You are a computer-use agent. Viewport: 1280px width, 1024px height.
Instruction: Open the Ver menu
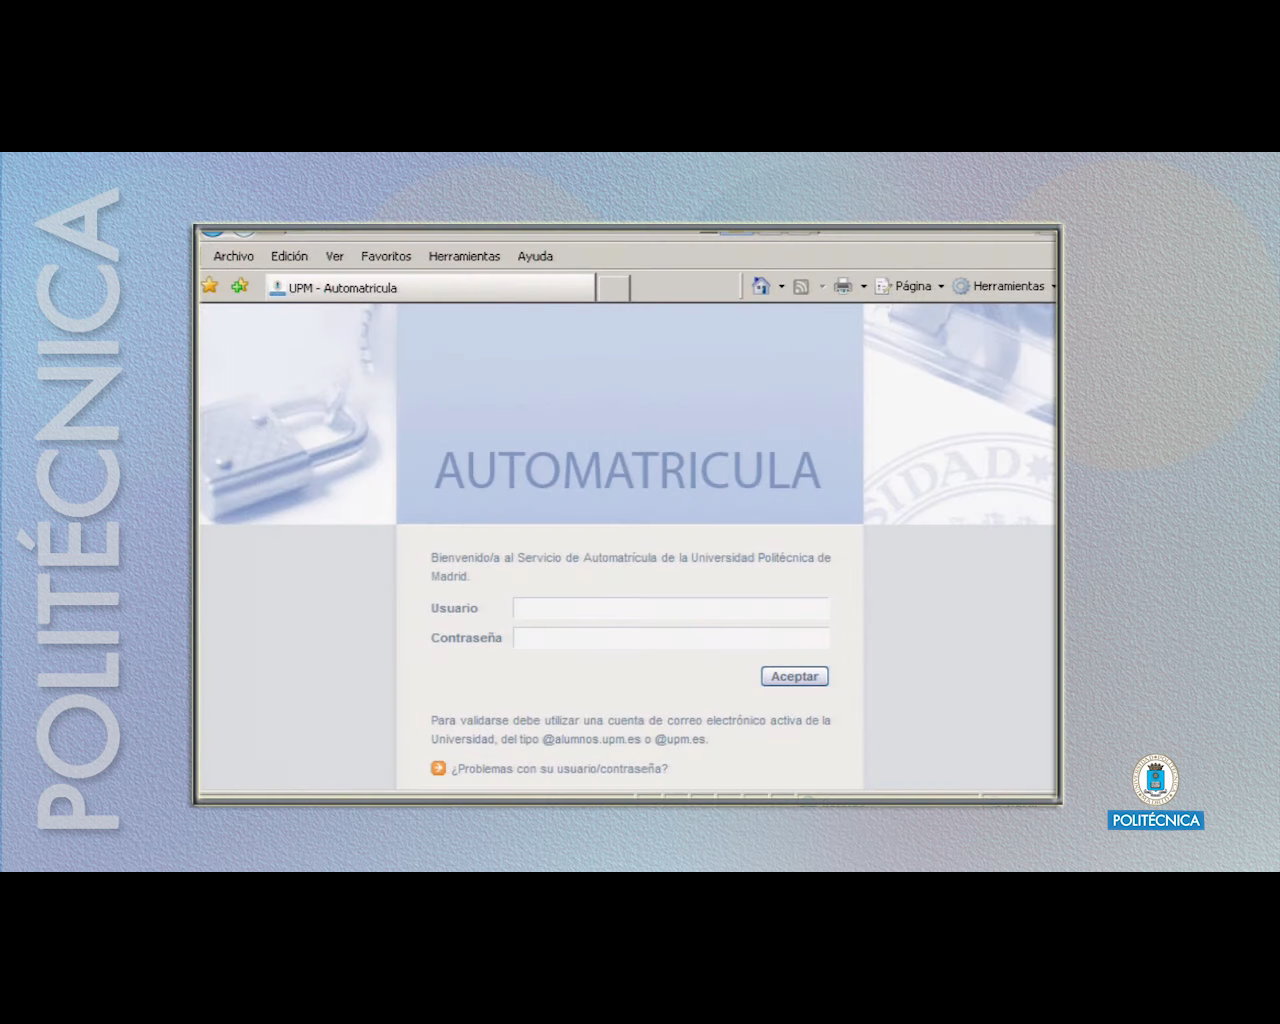tap(334, 256)
